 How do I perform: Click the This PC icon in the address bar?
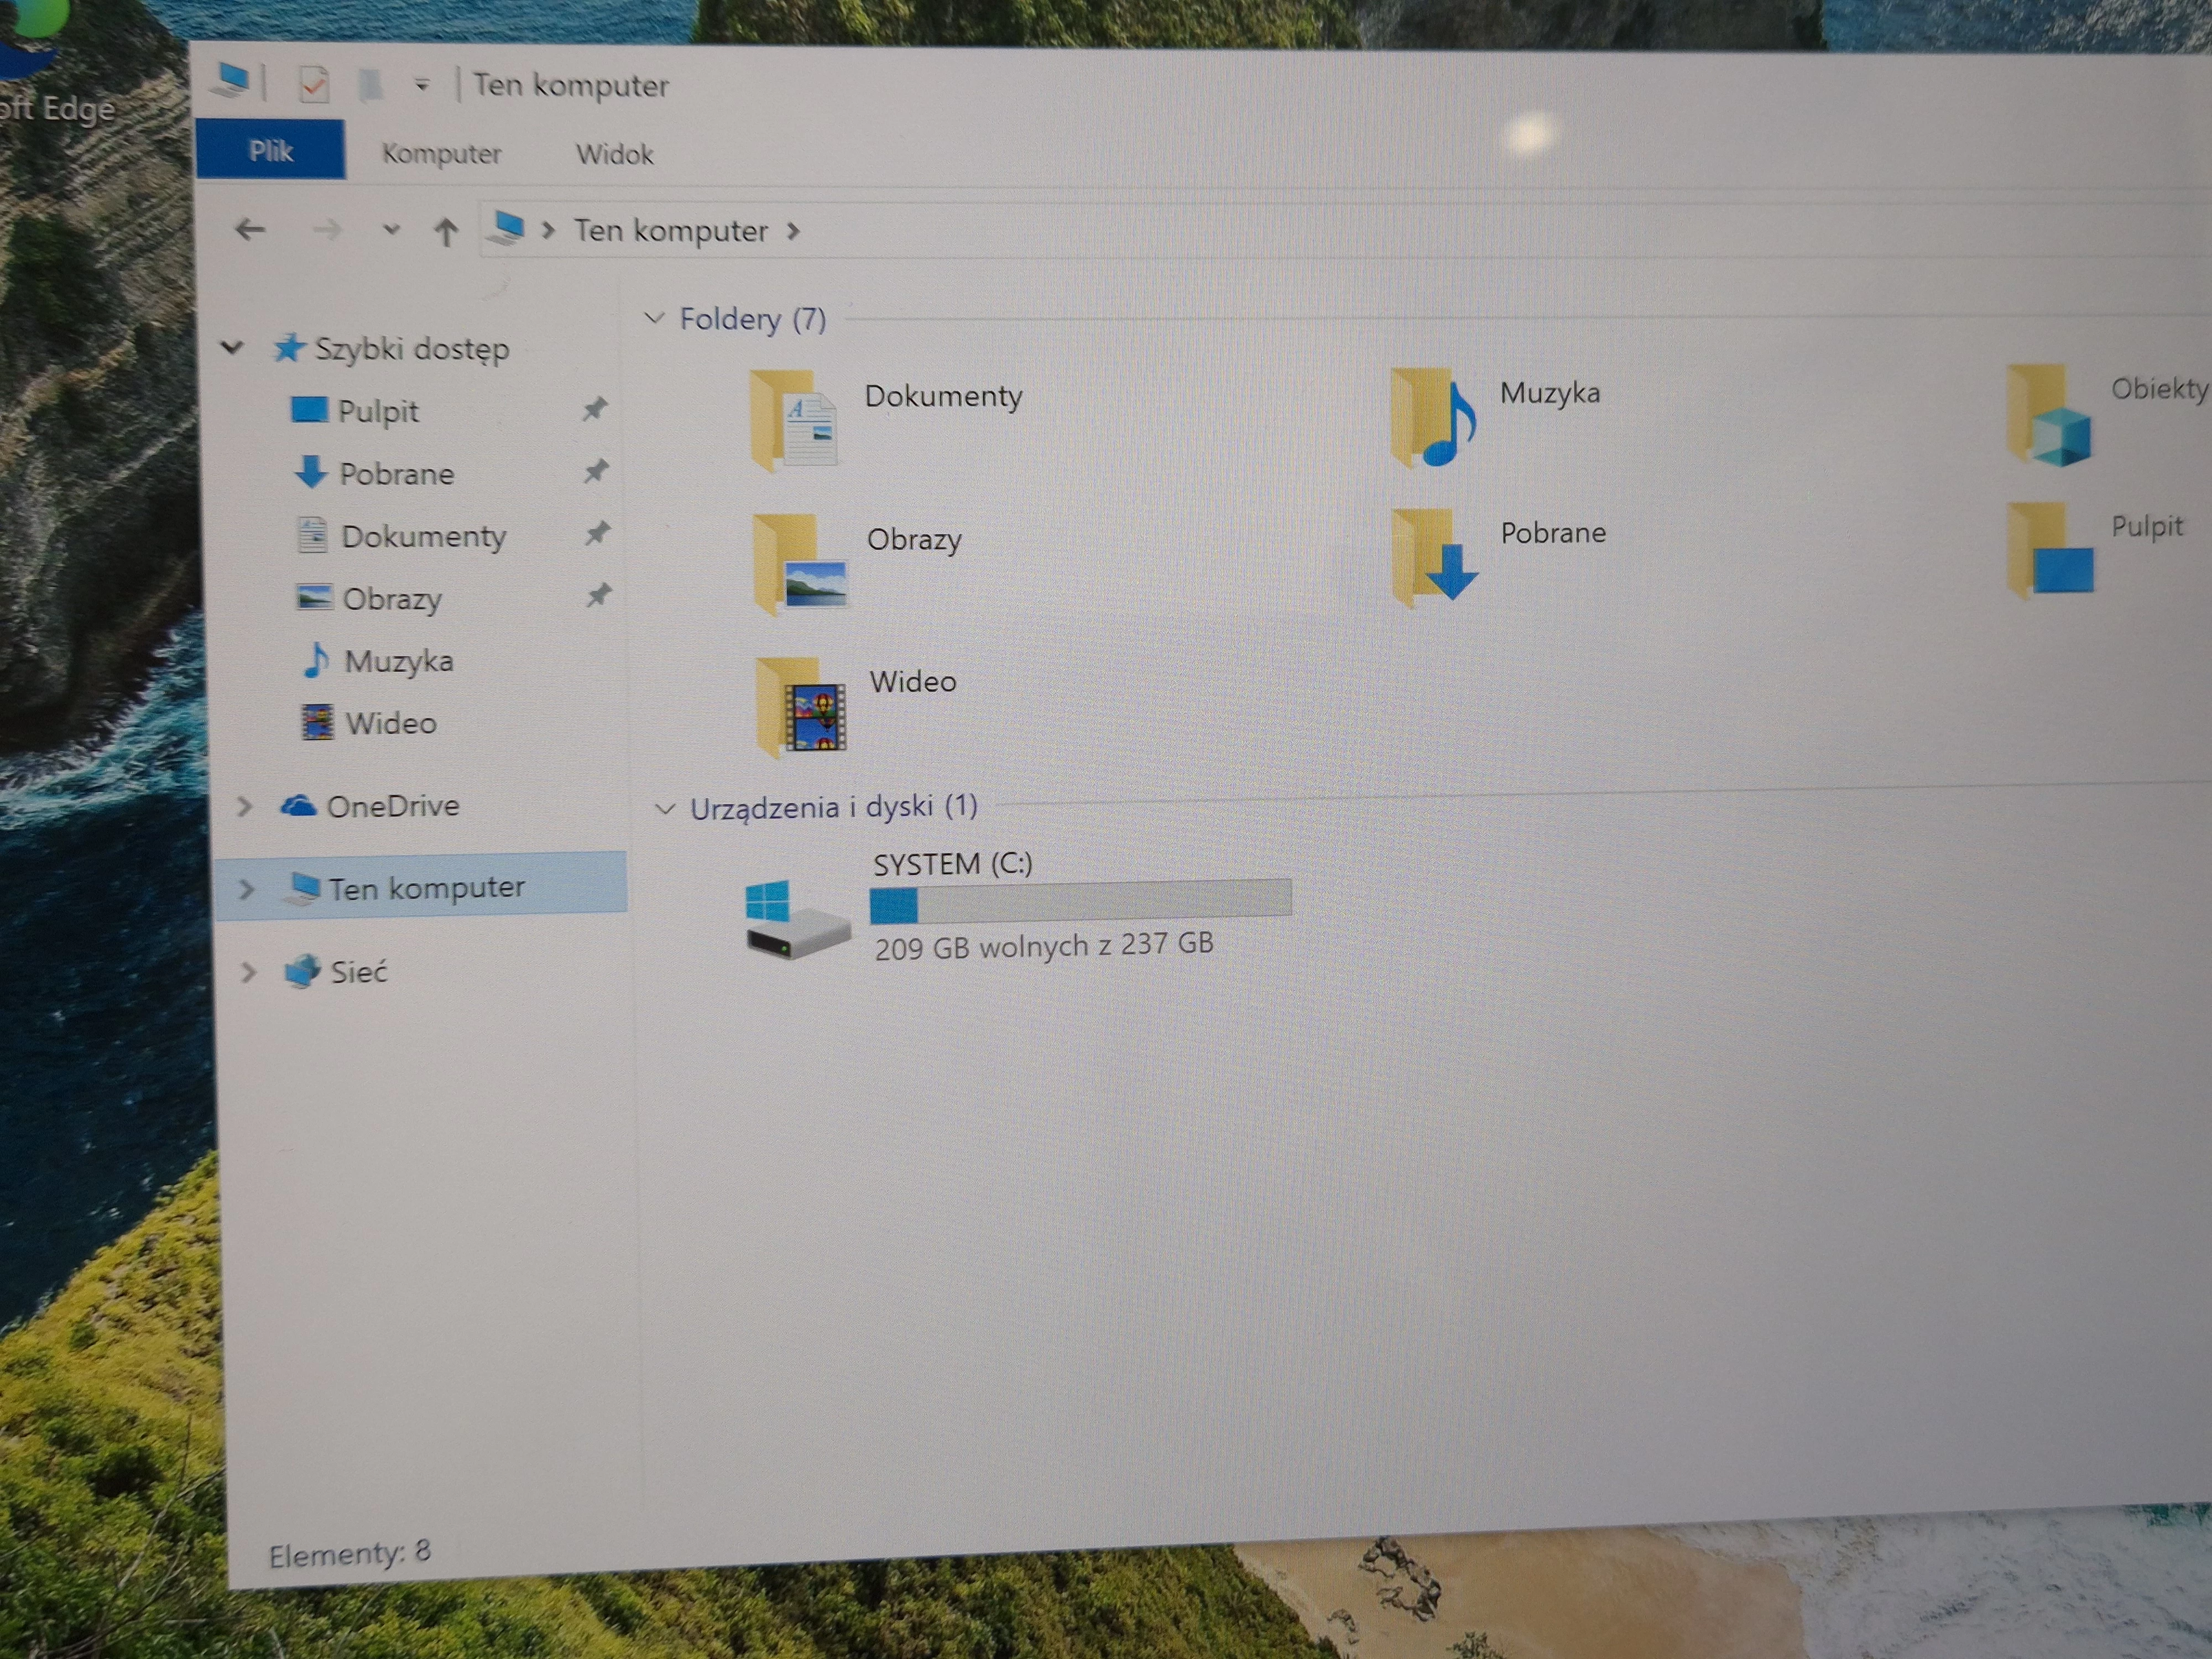coord(508,229)
